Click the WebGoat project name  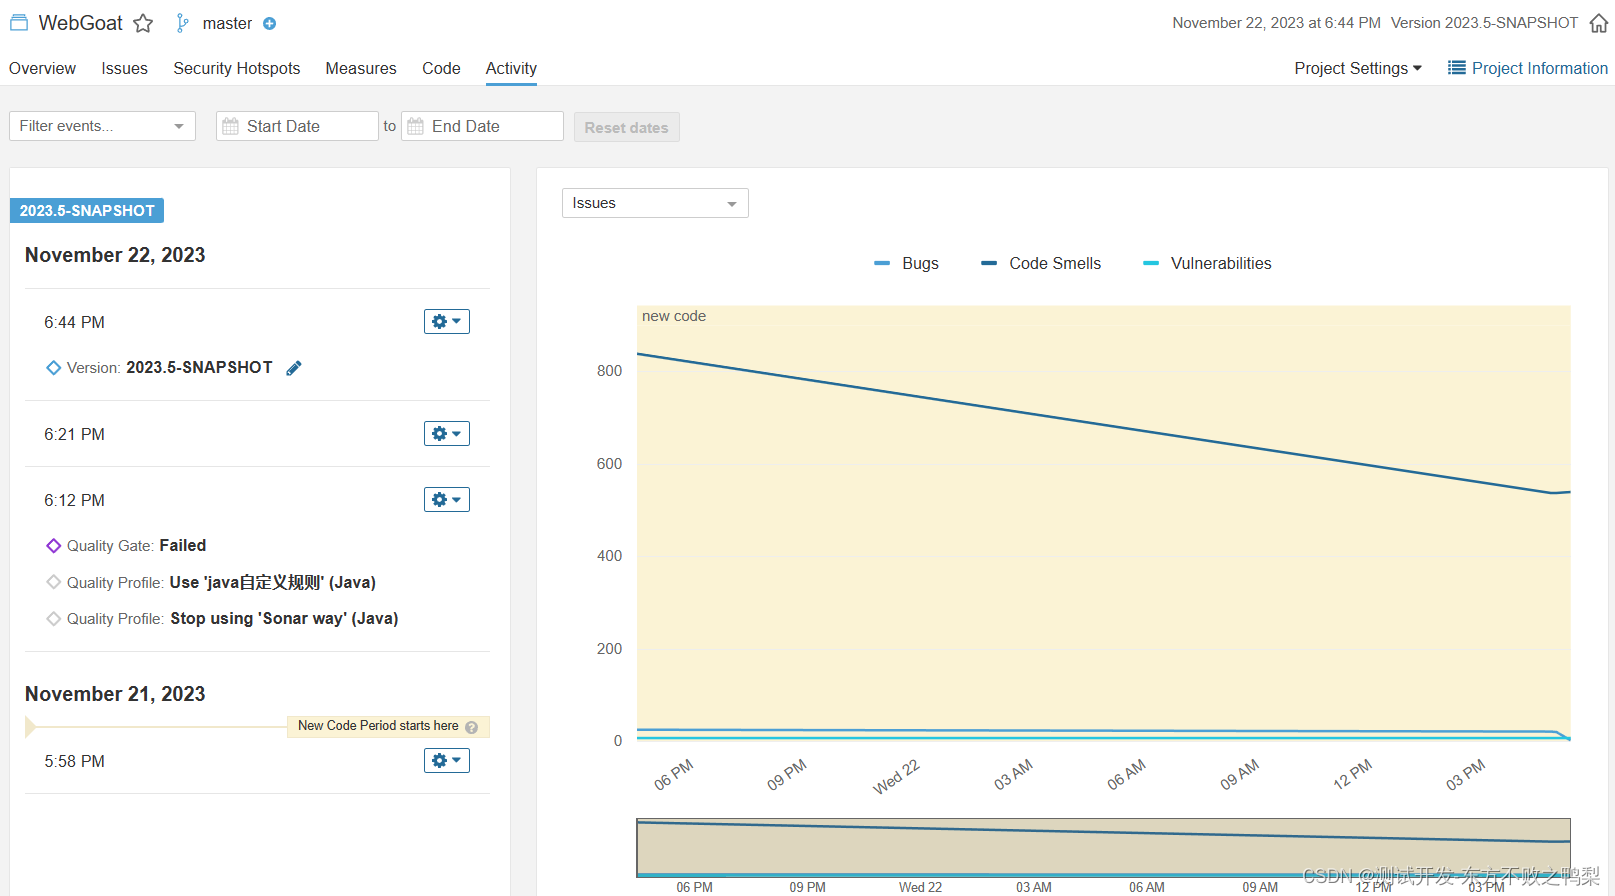(80, 23)
